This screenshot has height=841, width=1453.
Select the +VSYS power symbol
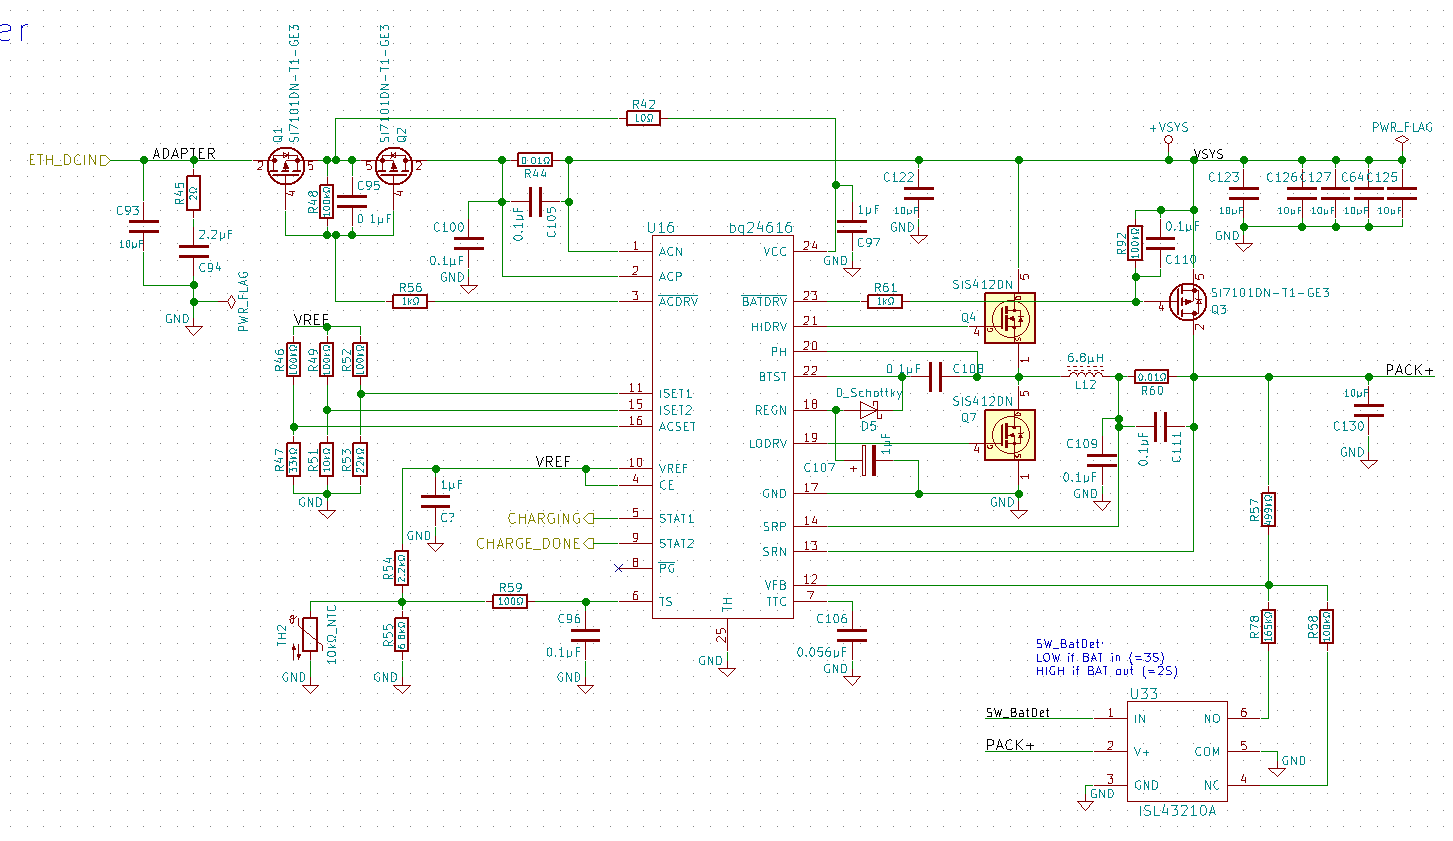(x=1168, y=133)
